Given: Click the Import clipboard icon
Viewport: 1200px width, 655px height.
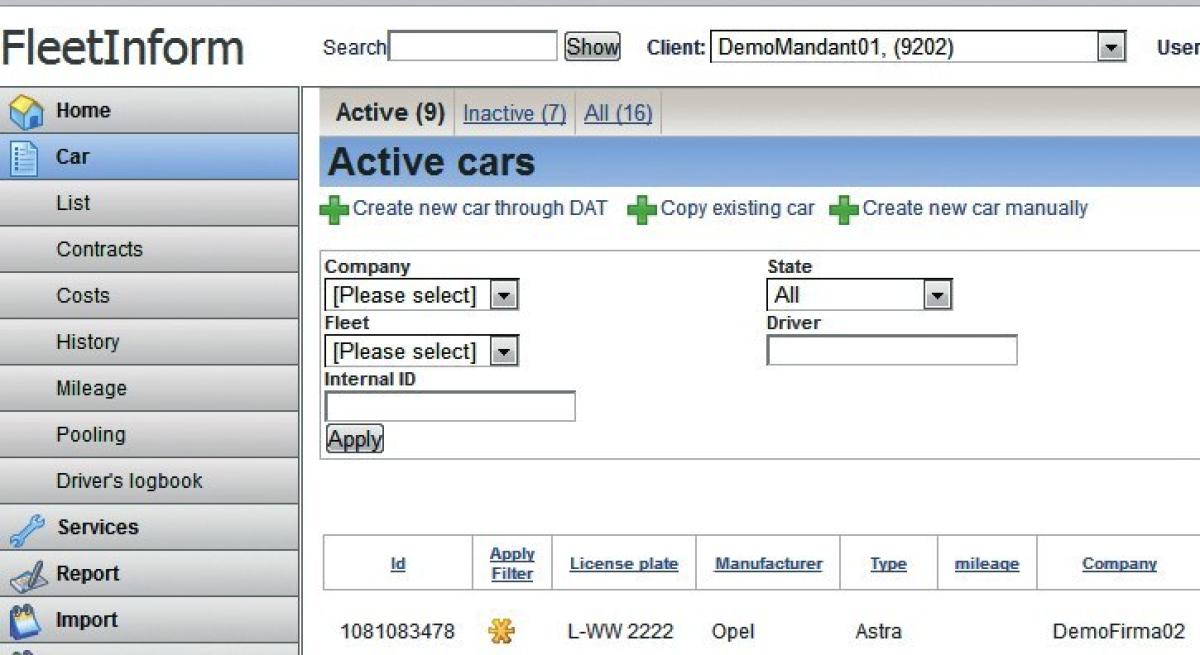Looking at the screenshot, I should [25, 621].
